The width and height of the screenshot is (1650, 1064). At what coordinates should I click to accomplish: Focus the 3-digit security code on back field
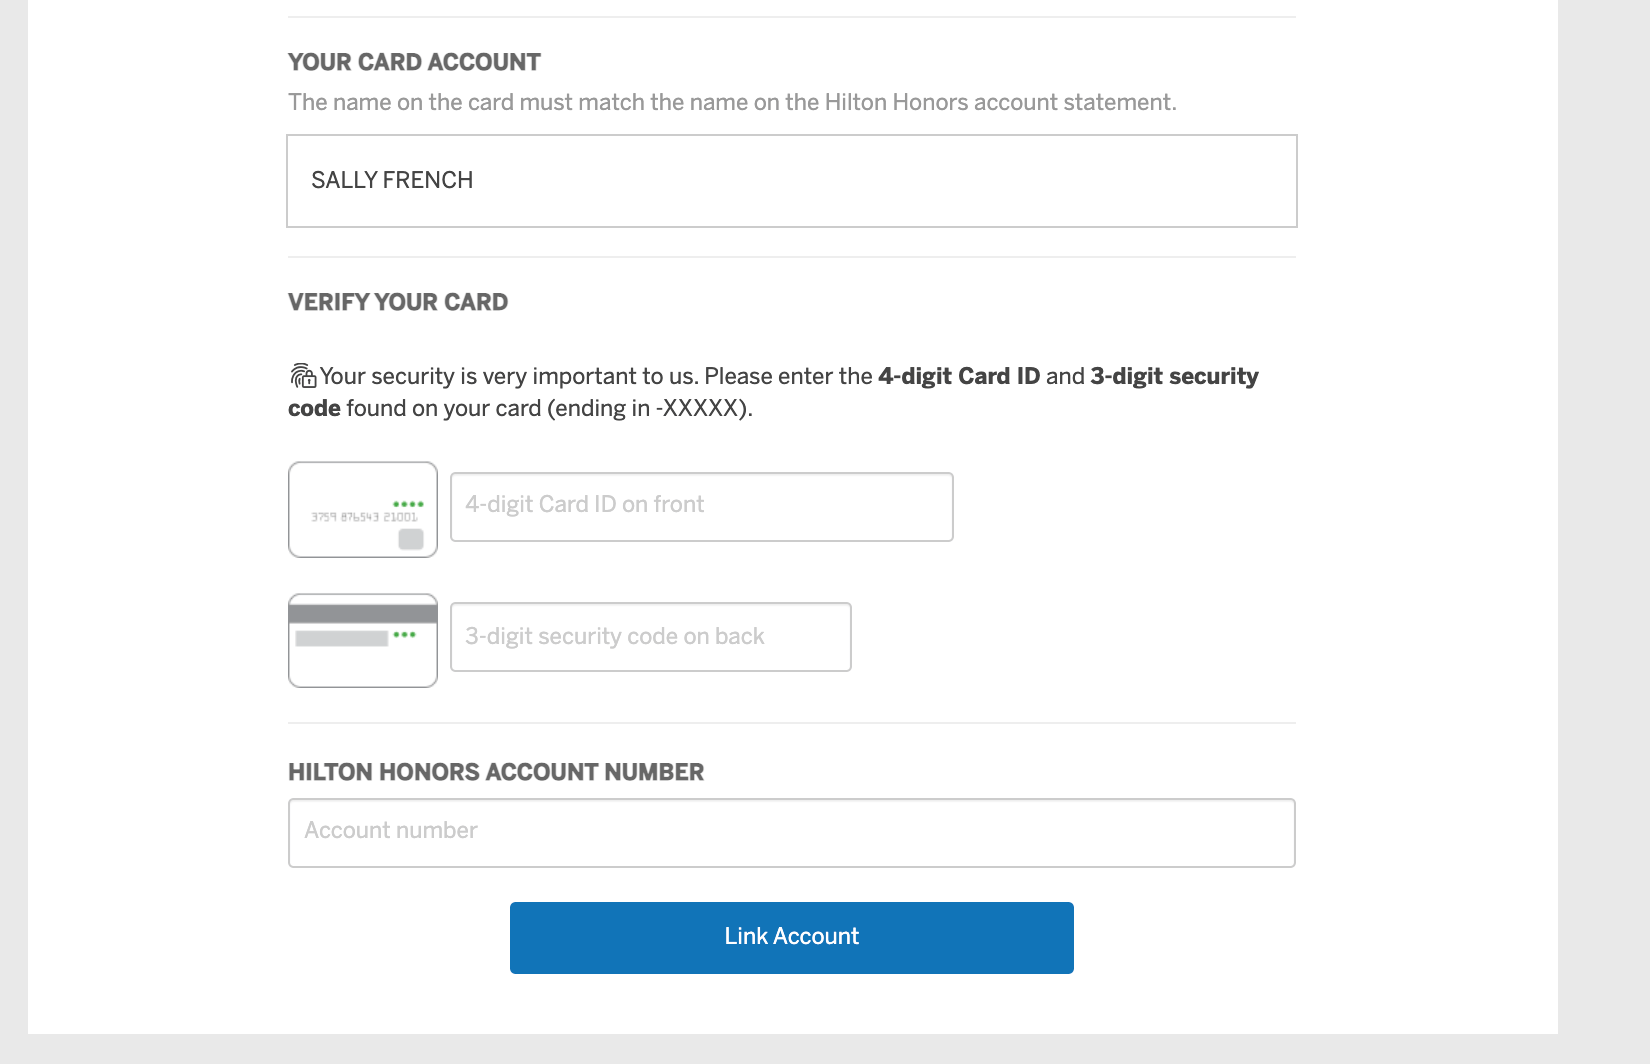pyautogui.click(x=650, y=637)
